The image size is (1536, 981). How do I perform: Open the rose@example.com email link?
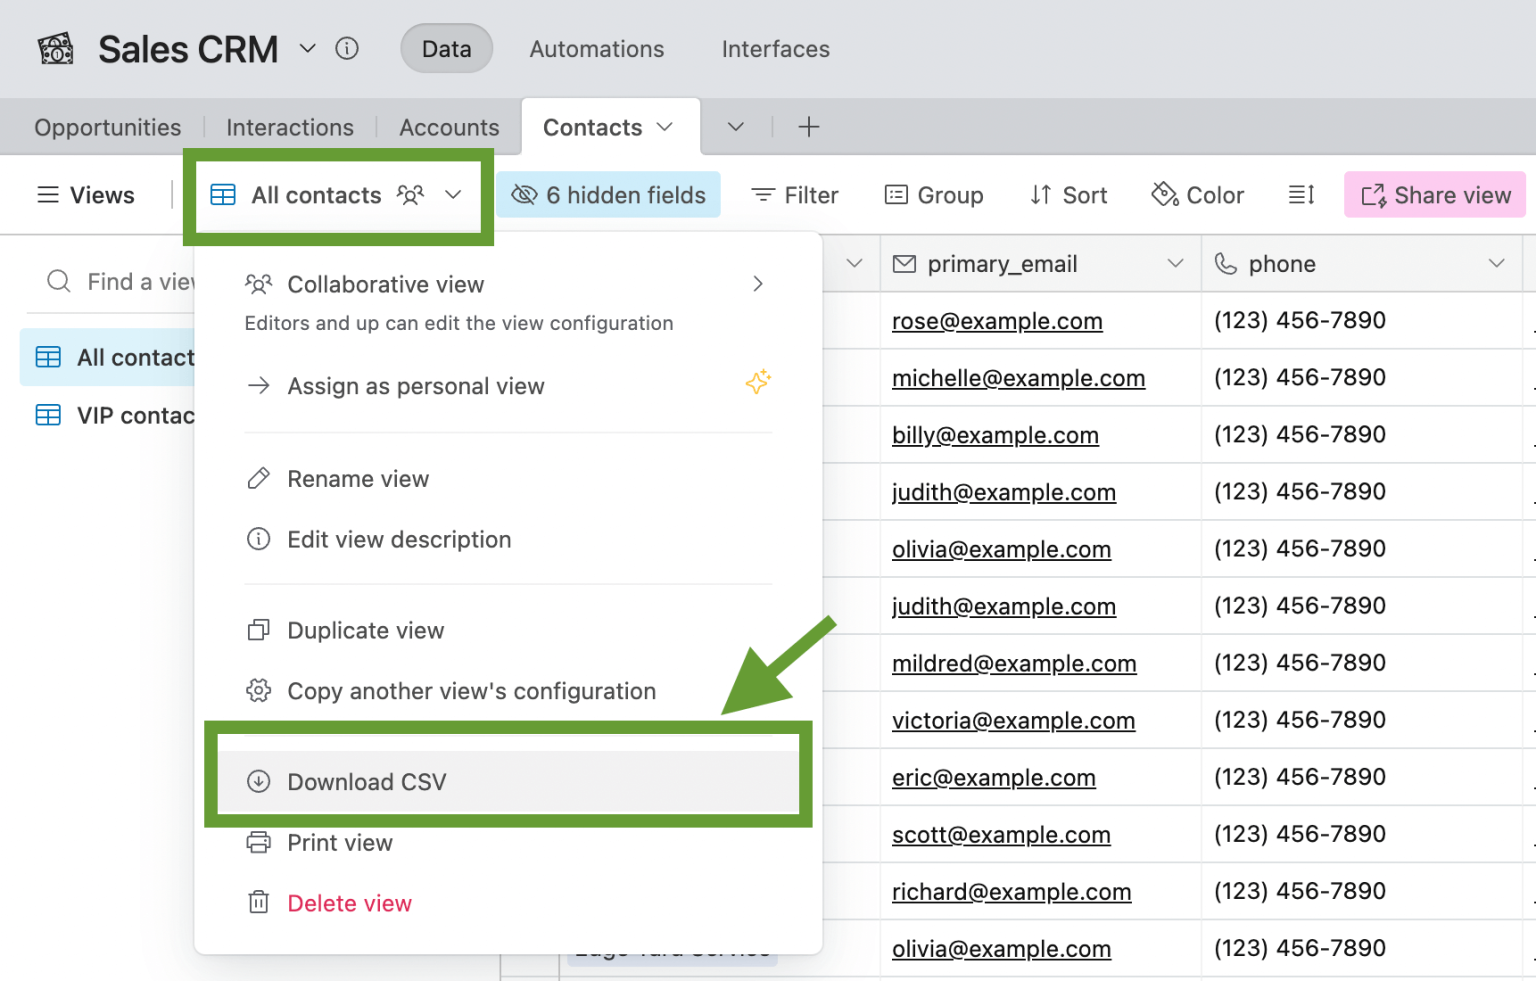[x=997, y=322]
